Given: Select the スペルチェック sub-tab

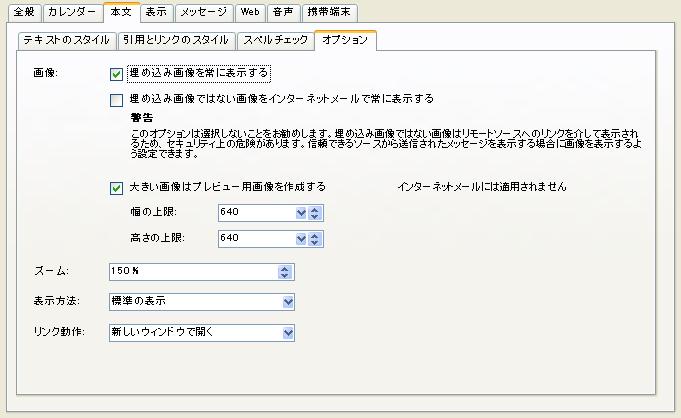Looking at the screenshot, I should pyautogui.click(x=275, y=40).
